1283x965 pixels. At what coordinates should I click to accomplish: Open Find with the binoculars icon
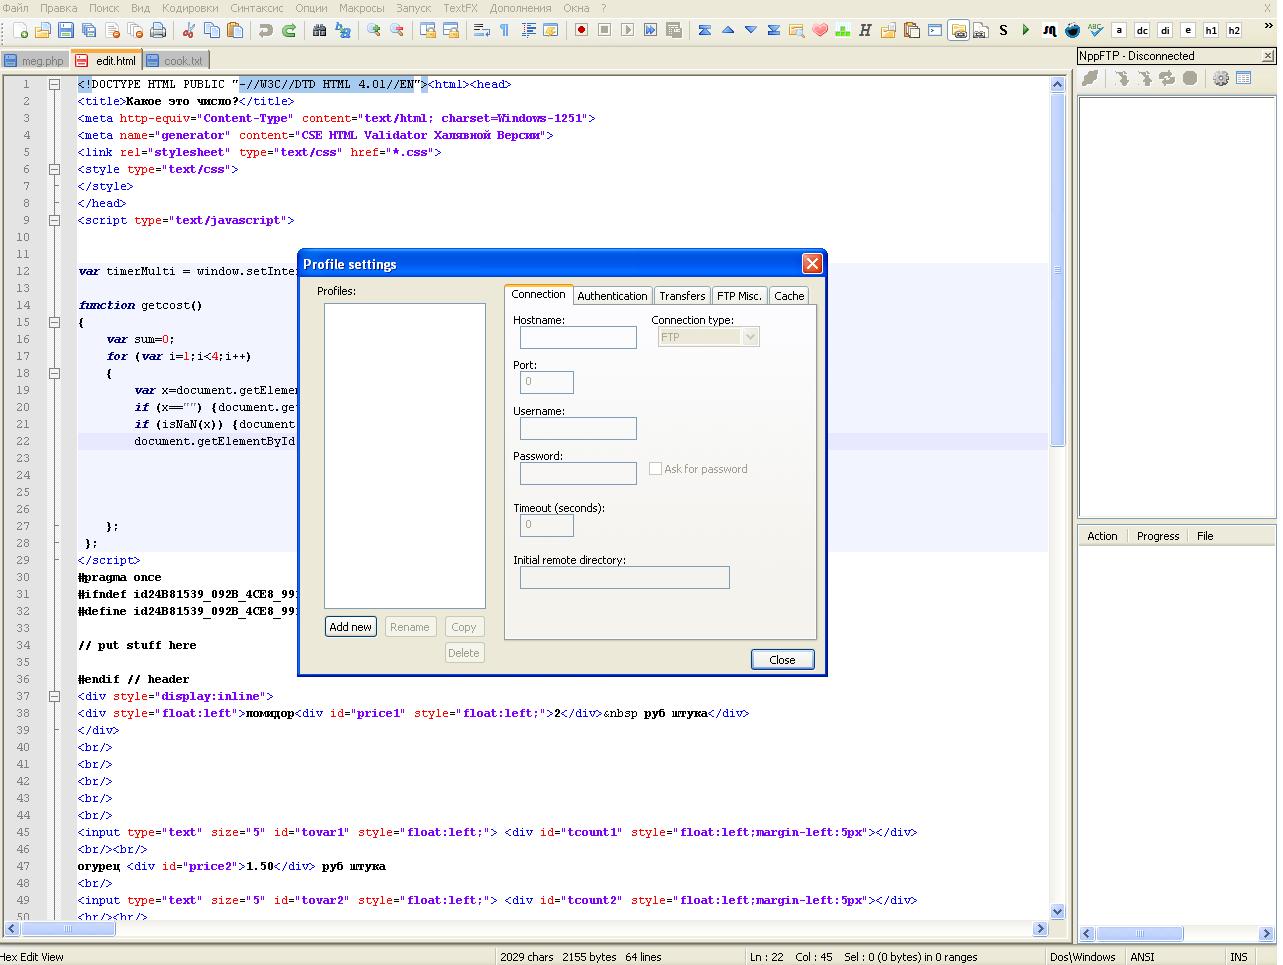click(x=319, y=31)
